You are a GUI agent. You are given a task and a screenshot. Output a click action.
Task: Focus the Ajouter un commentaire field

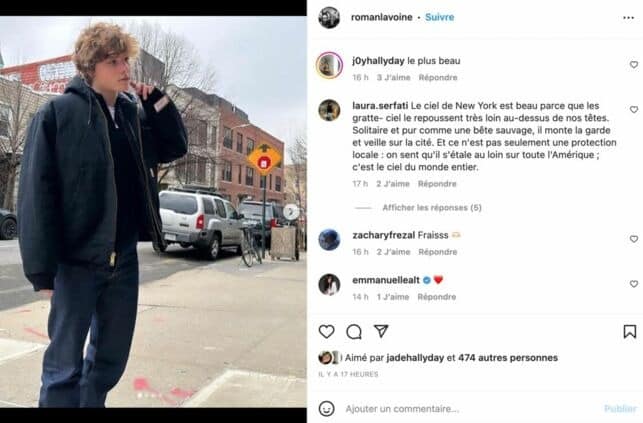click(460, 408)
